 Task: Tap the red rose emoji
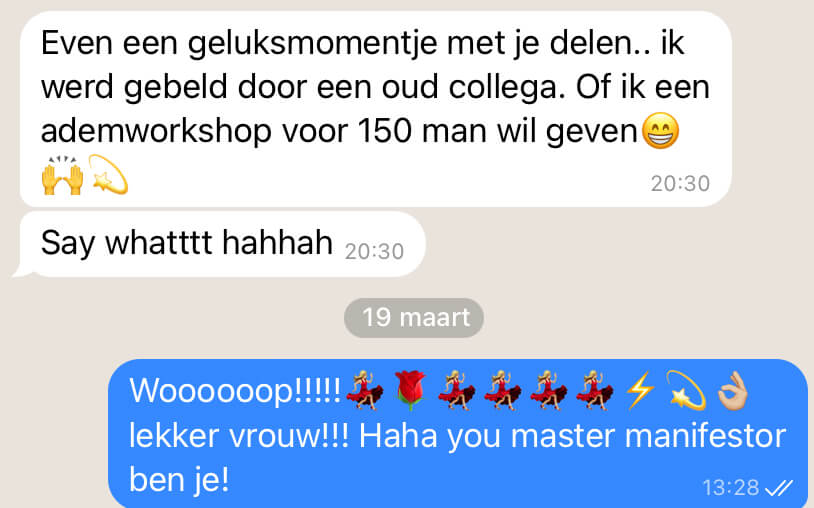click(x=410, y=390)
